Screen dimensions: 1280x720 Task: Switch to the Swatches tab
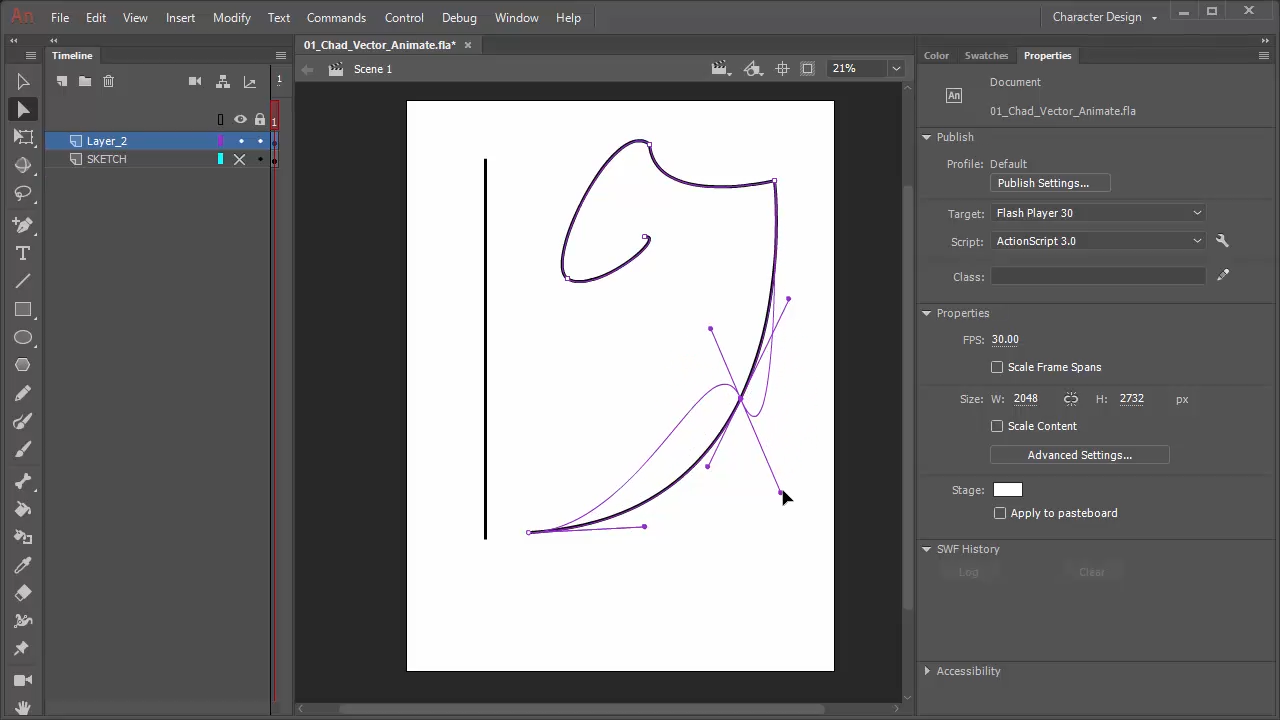pyautogui.click(x=986, y=55)
